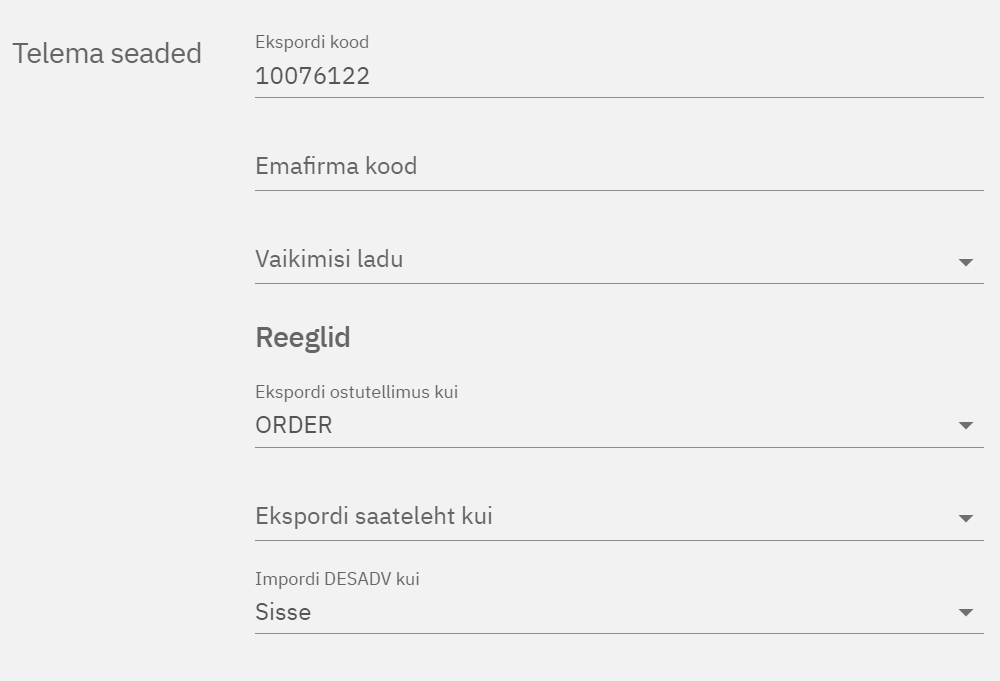
Task: Focus the Emafirma kood text field
Action: (619, 167)
